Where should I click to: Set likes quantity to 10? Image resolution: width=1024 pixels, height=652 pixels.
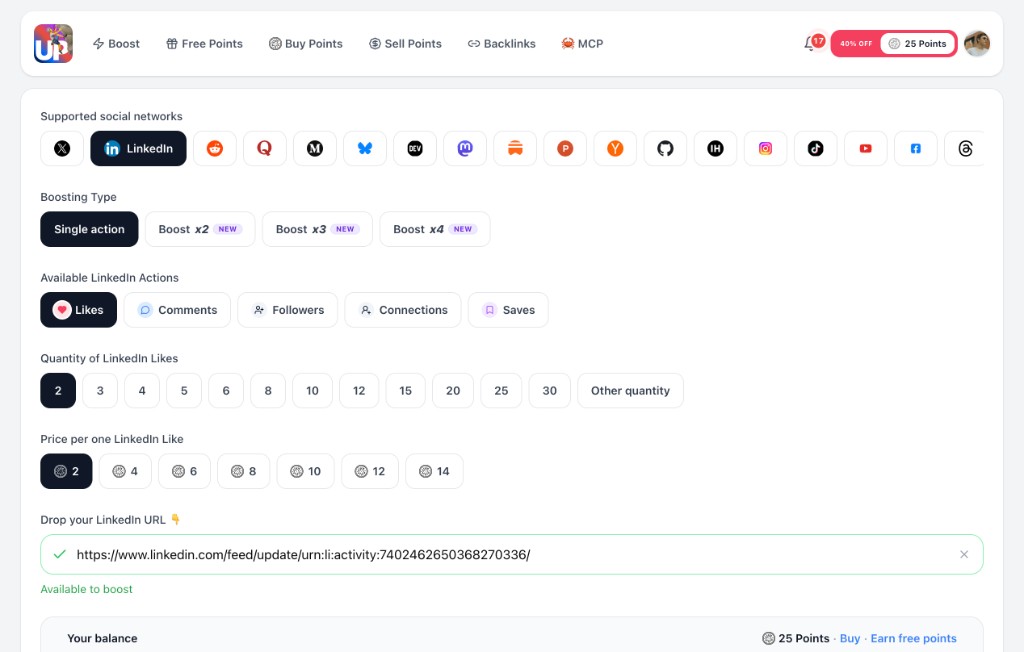tap(312, 391)
